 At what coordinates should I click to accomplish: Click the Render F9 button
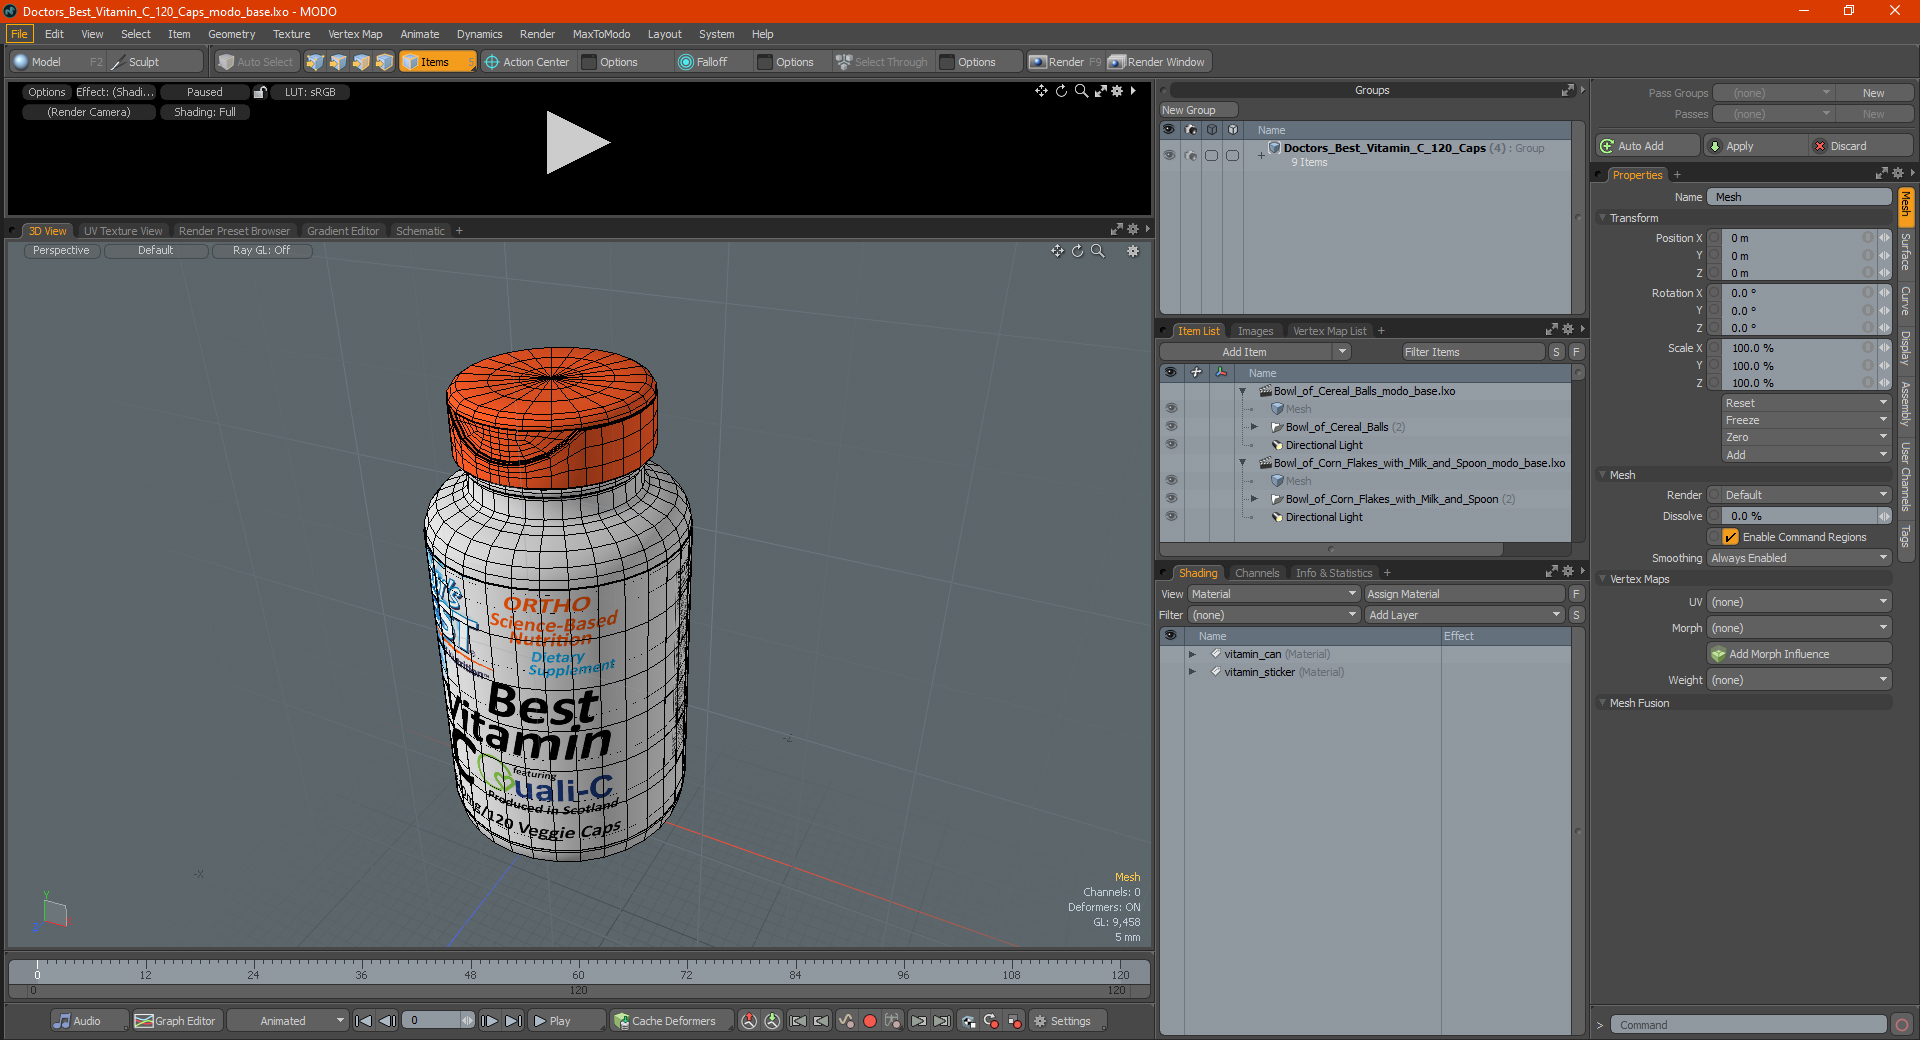click(x=1065, y=62)
